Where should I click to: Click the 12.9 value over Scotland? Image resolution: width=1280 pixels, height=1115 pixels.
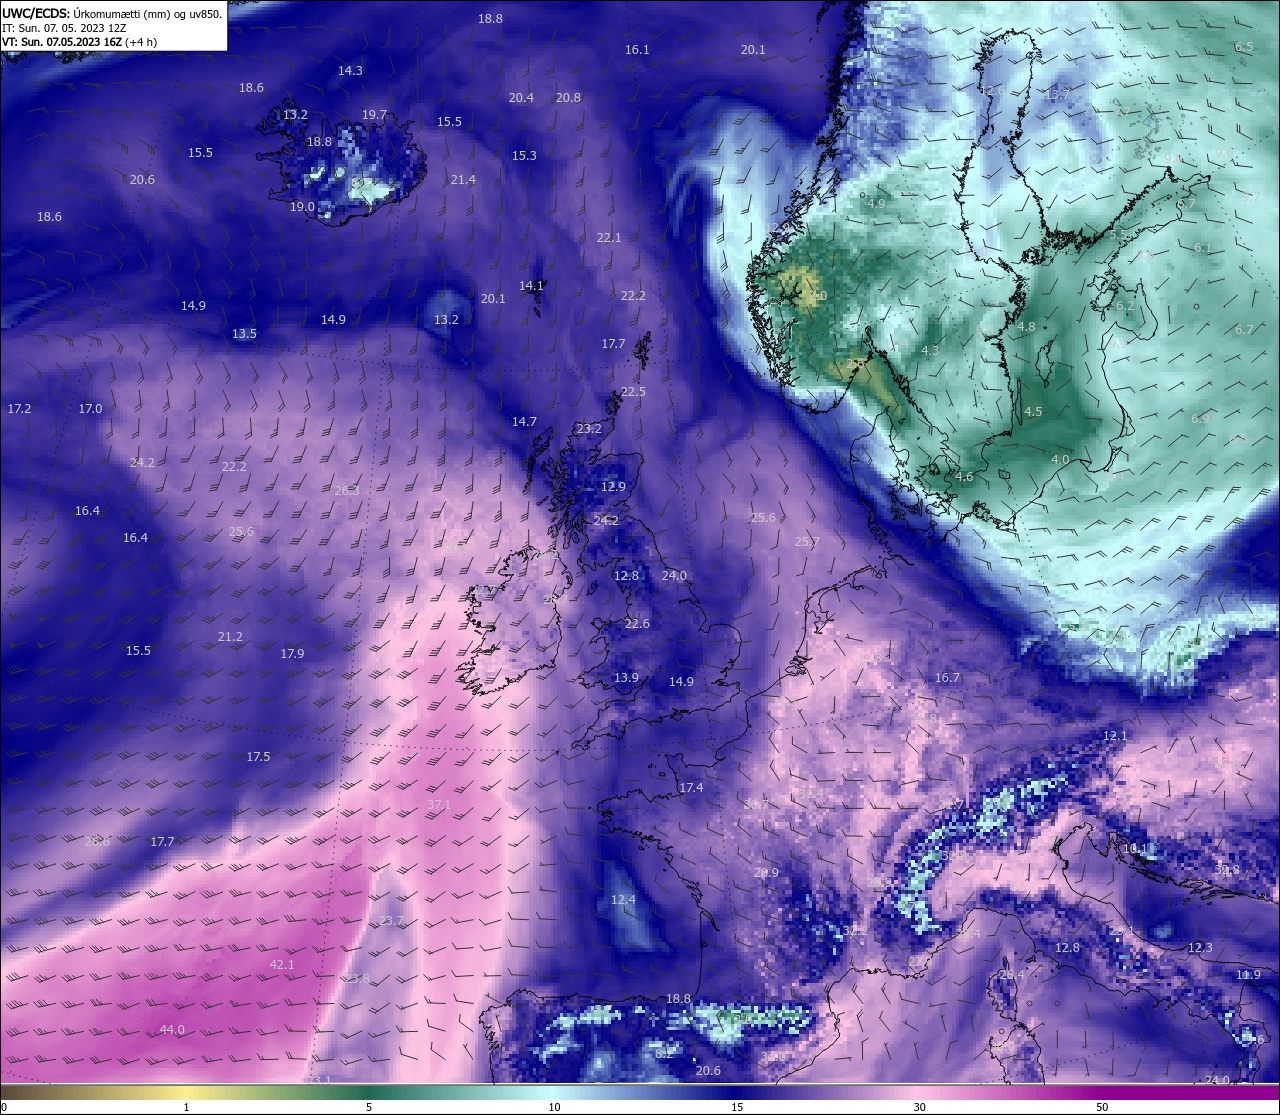click(x=613, y=486)
